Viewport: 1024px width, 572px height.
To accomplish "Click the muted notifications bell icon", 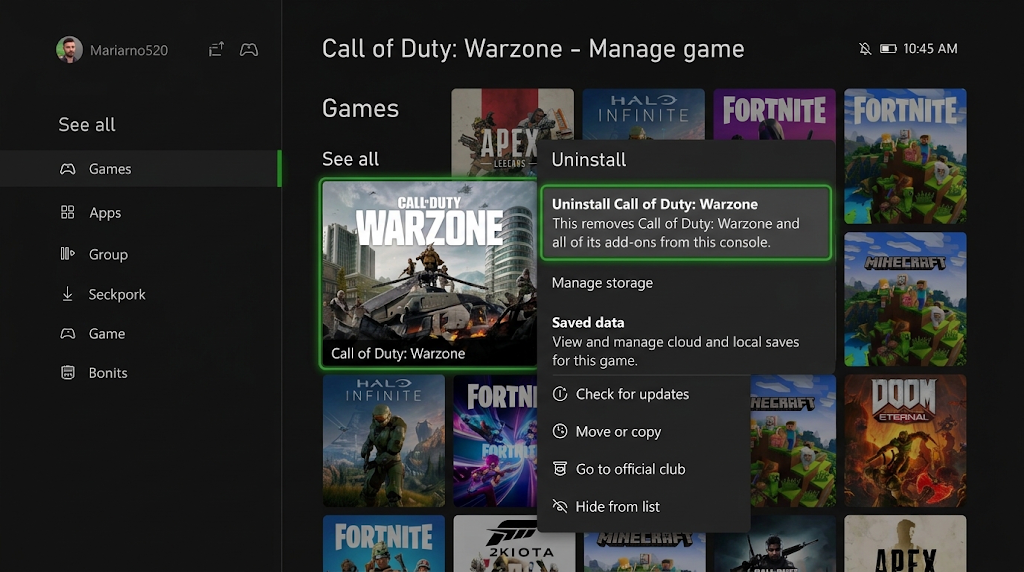I will [x=865, y=48].
